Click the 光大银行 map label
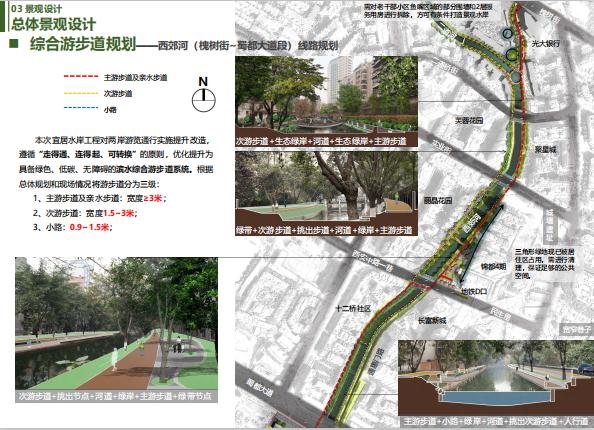594x430 pixels. tap(546, 44)
